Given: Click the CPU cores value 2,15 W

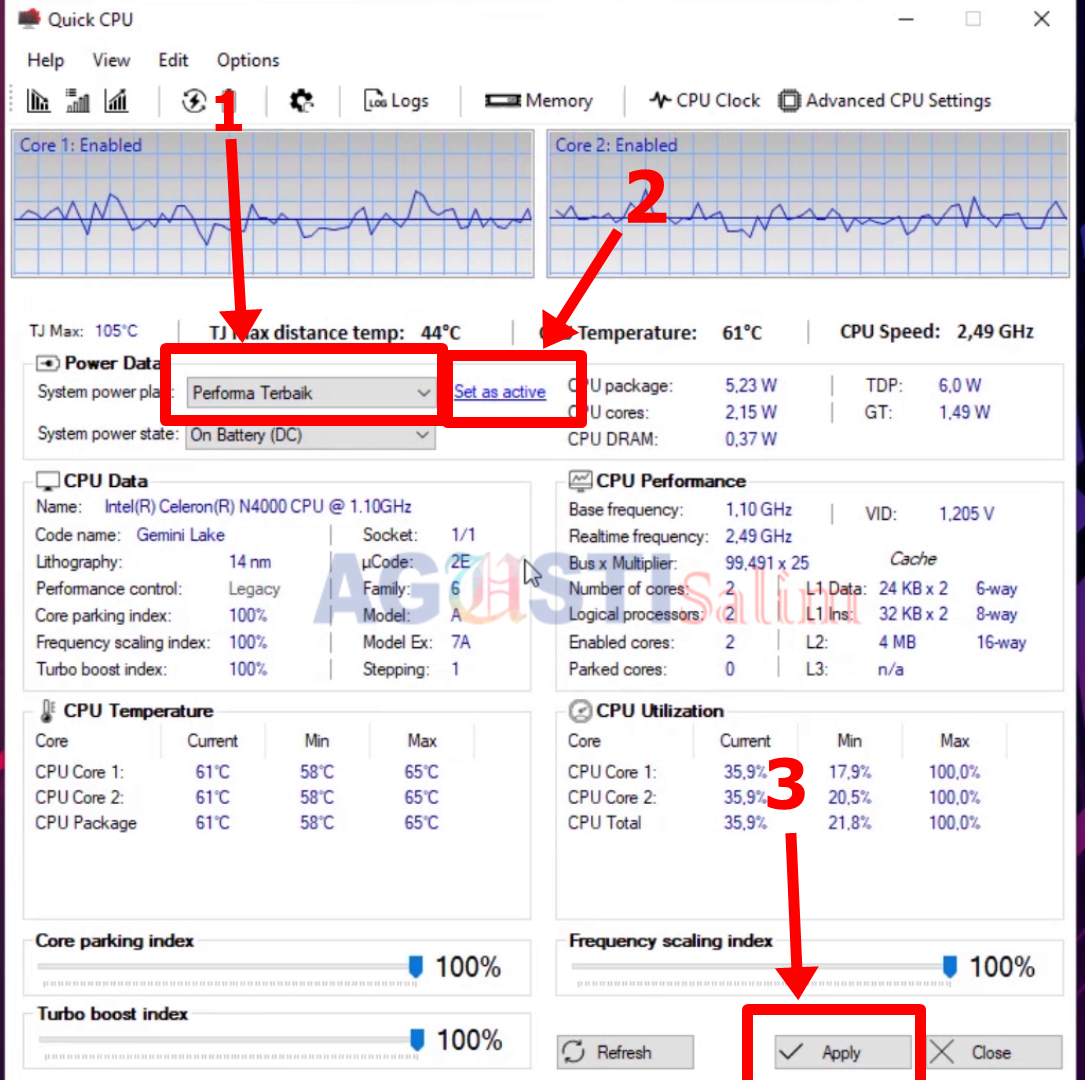Looking at the screenshot, I should (751, 412).
